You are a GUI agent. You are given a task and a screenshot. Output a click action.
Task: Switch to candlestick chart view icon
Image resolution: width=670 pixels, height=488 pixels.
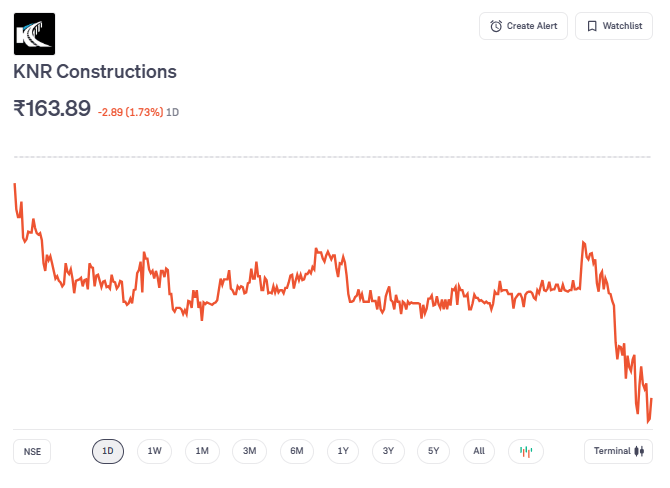pos(526,451)
